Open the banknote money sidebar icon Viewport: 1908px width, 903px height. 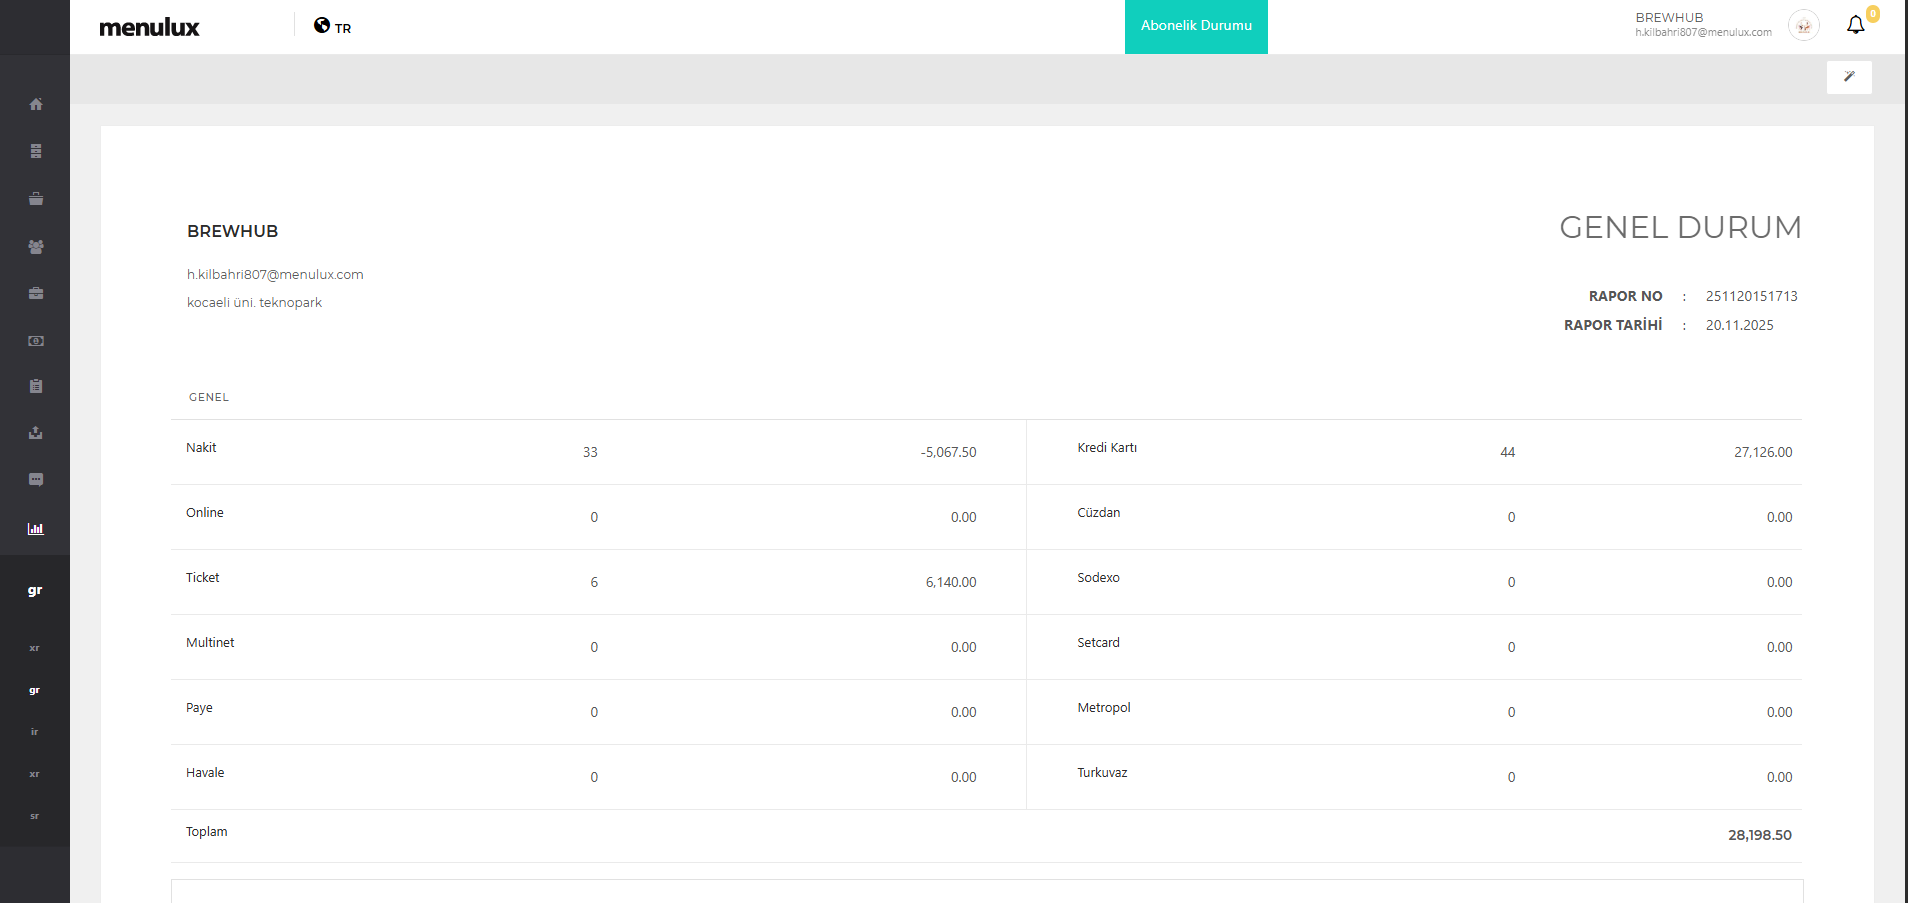point(36,341)
